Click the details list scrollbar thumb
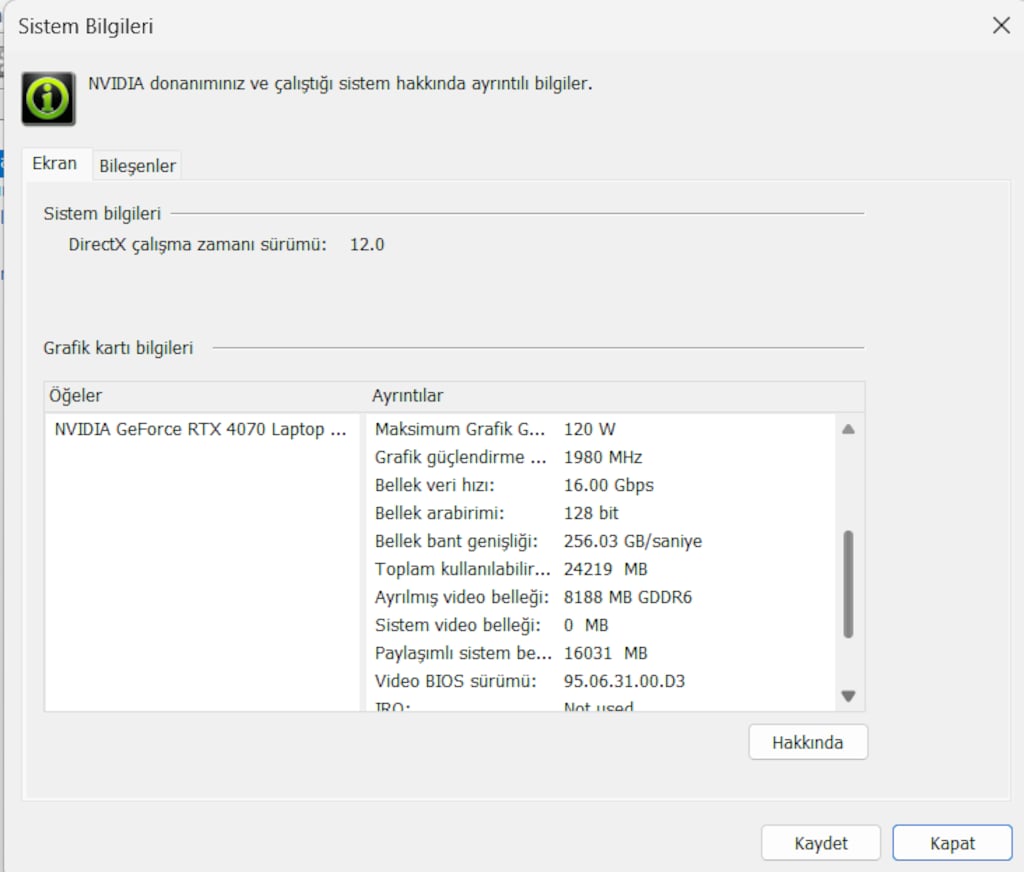Screen dimensions: 1024x872 click(848, 584)
